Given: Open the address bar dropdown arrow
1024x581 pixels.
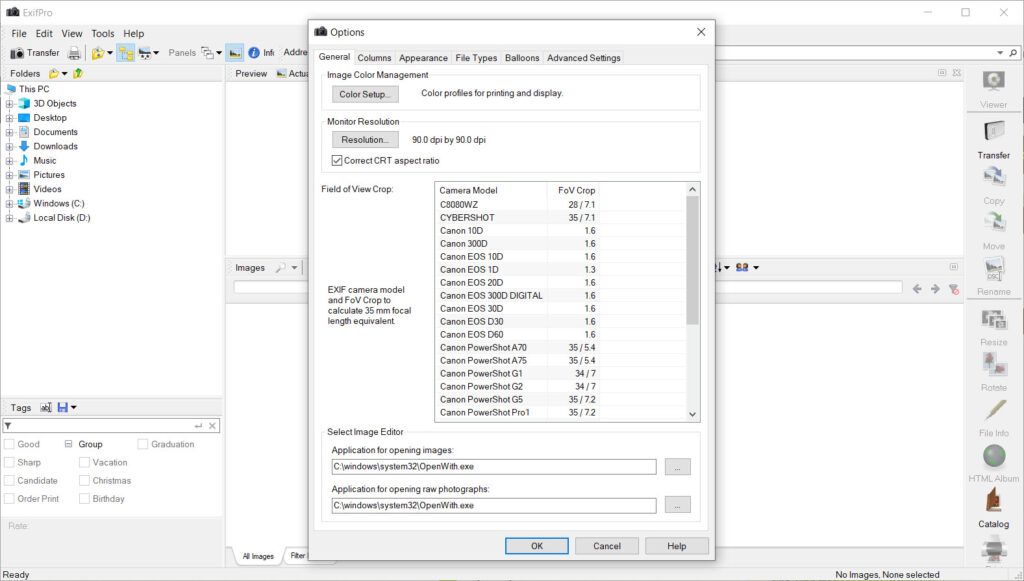Looking at the screenshot, I should (1000, 53).
